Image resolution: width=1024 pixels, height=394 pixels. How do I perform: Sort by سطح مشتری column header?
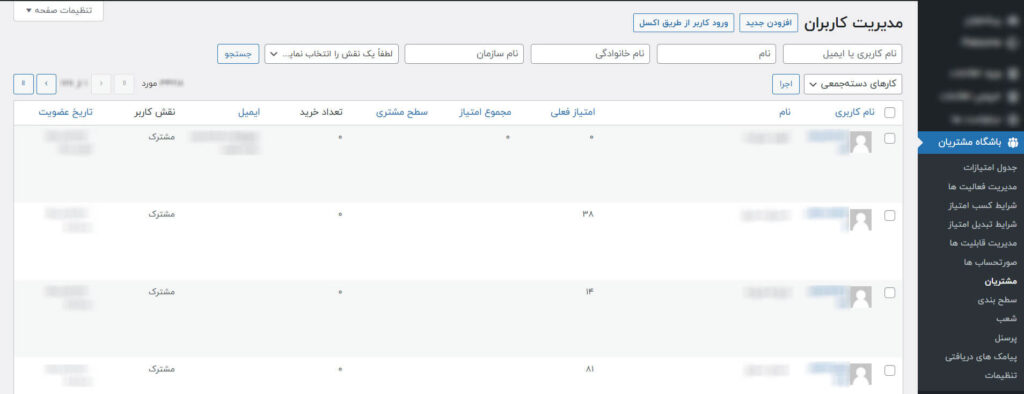tap(402, 112)
